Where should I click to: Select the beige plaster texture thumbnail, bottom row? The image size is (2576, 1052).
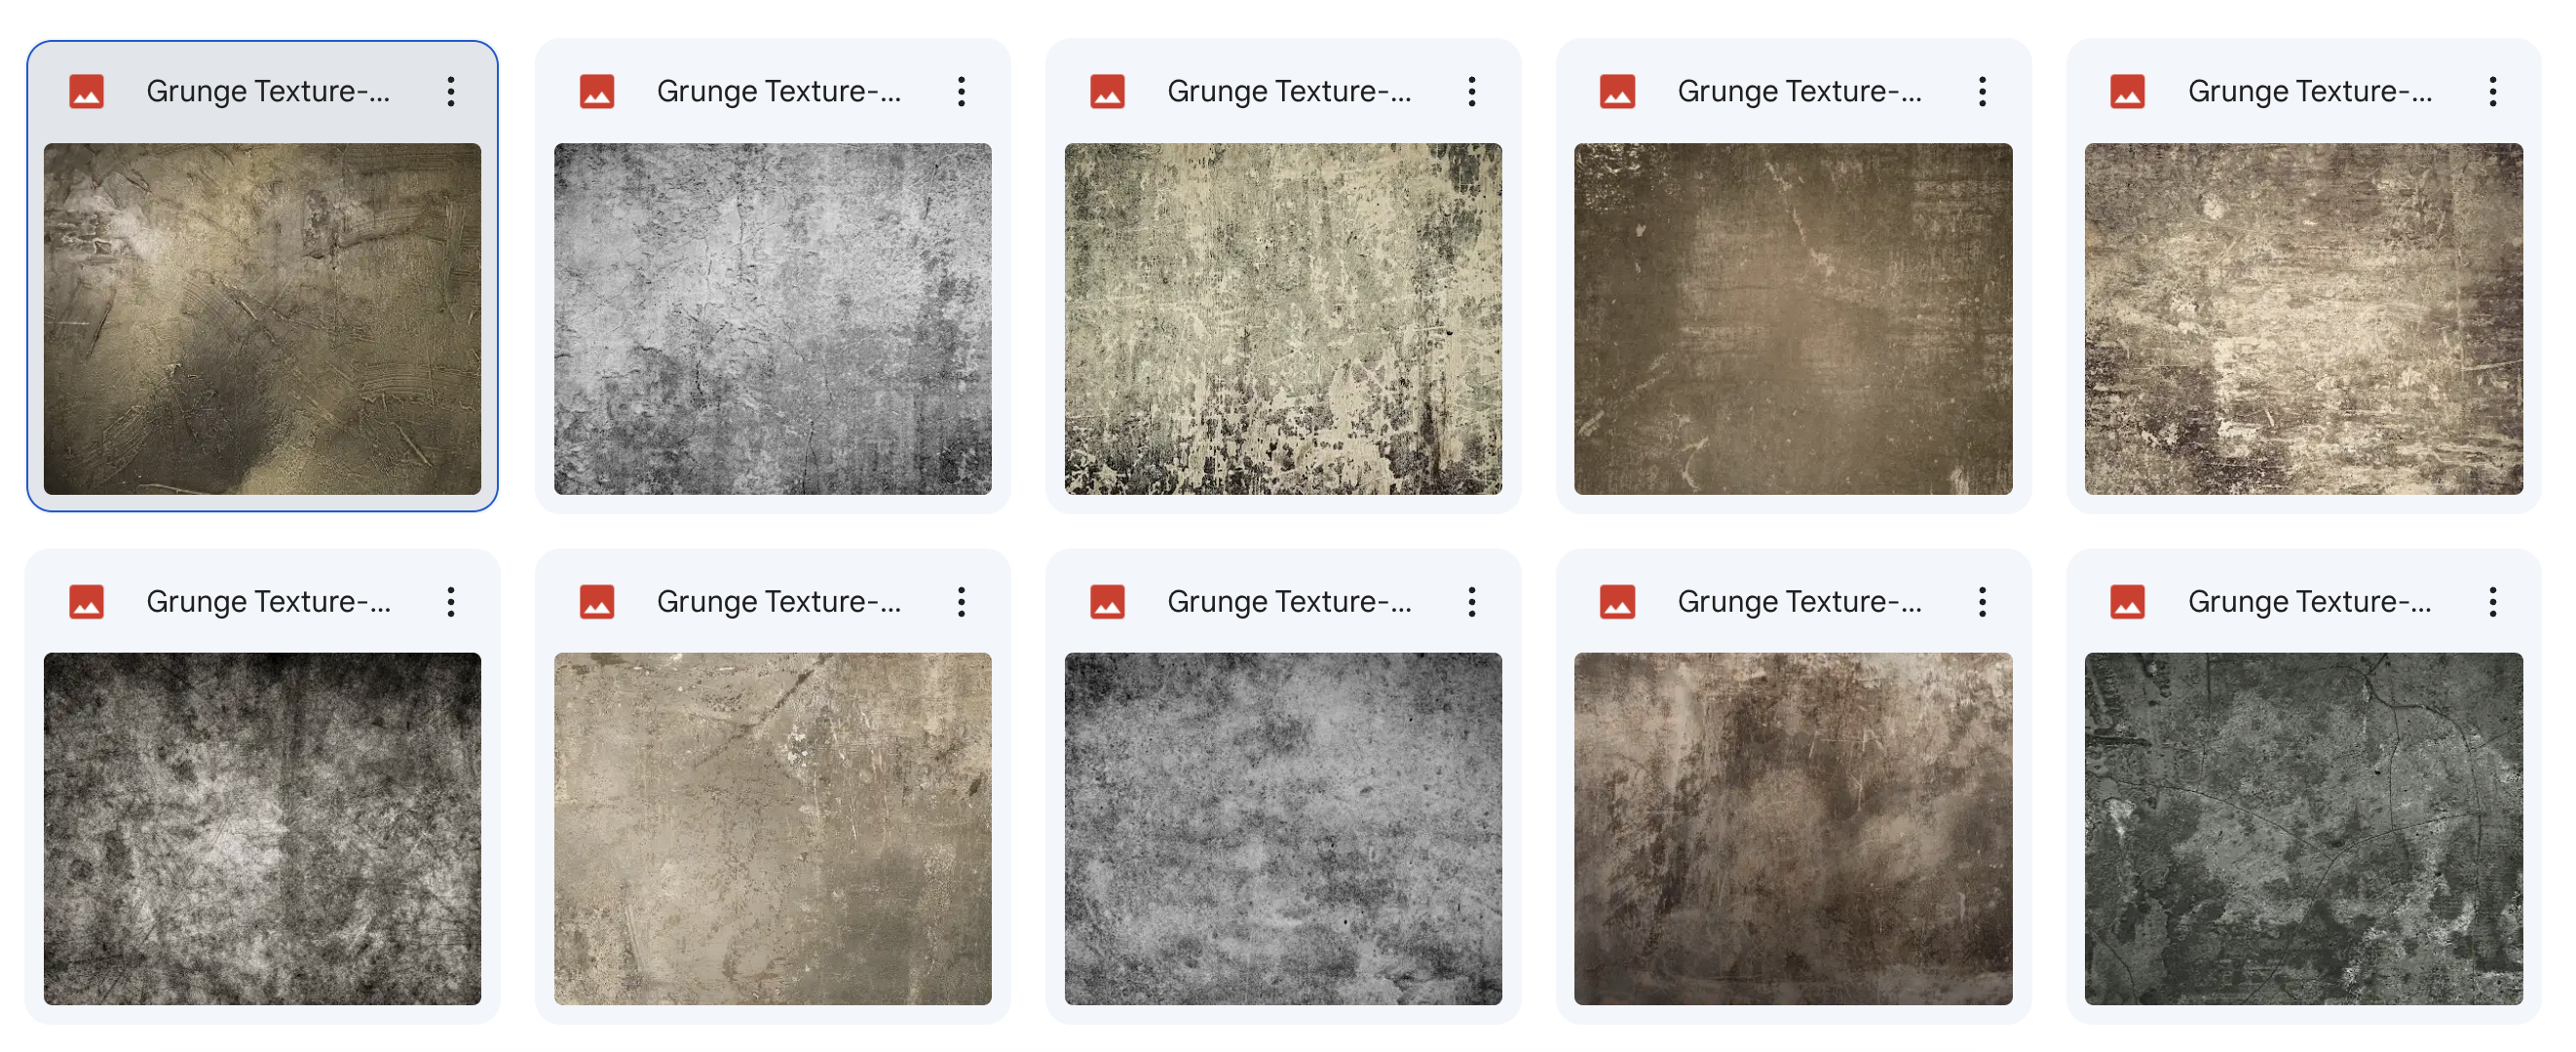772,828
